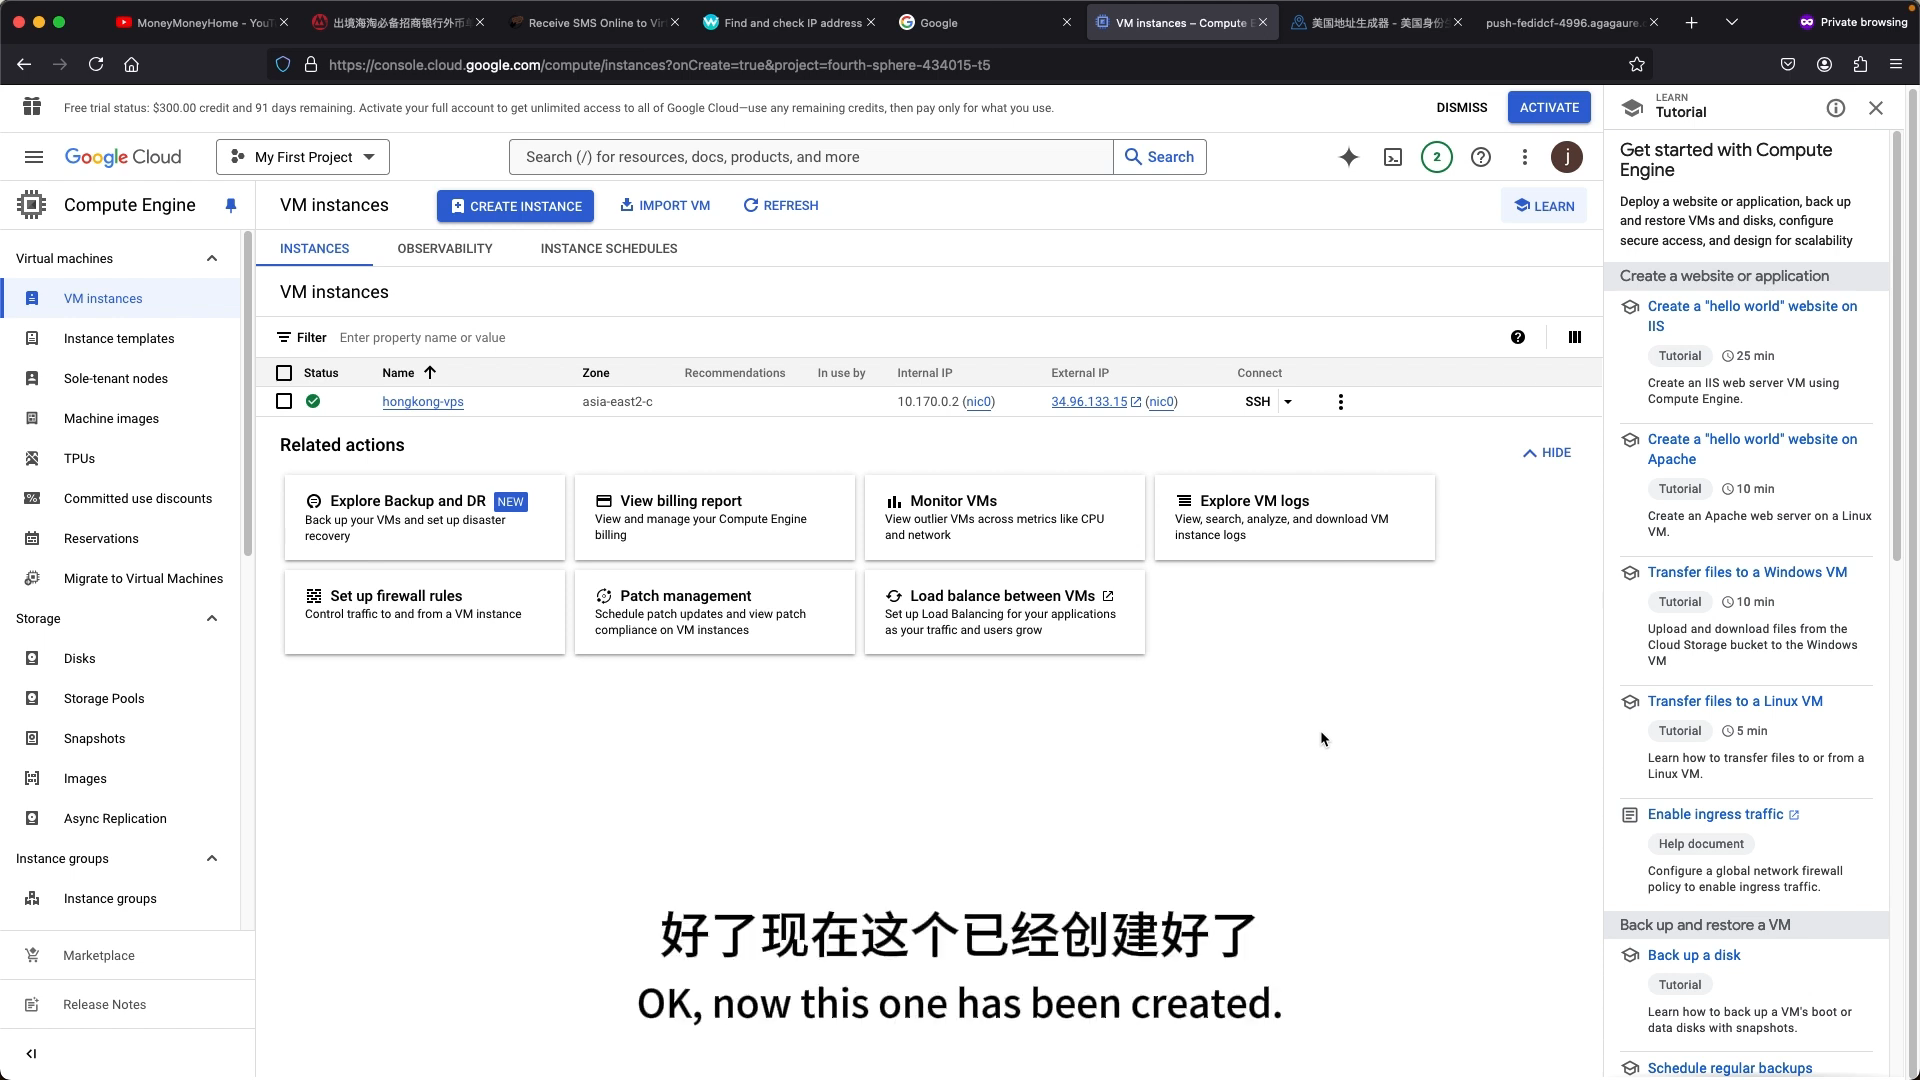
Task: Collapse the Virtual machines section
Action: (212, 259)
